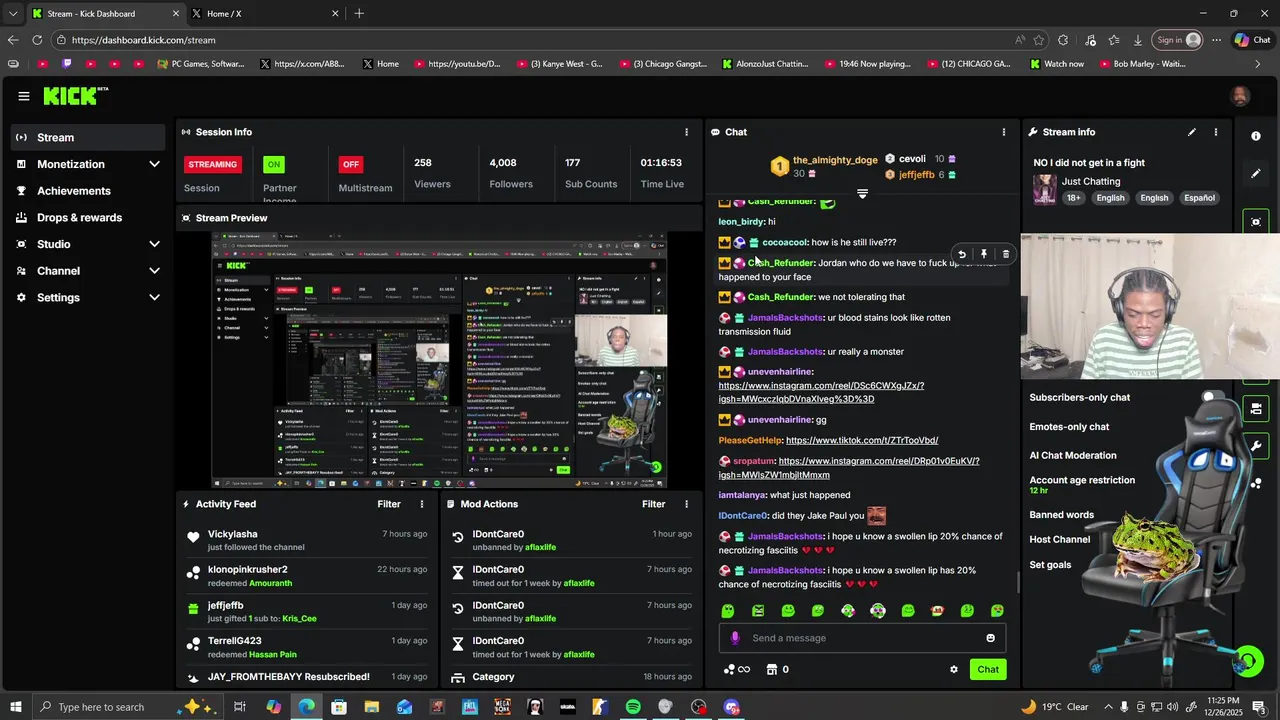Open the shop icon showing 0
Screen dimensions: 1280x720
pos(778,670)
